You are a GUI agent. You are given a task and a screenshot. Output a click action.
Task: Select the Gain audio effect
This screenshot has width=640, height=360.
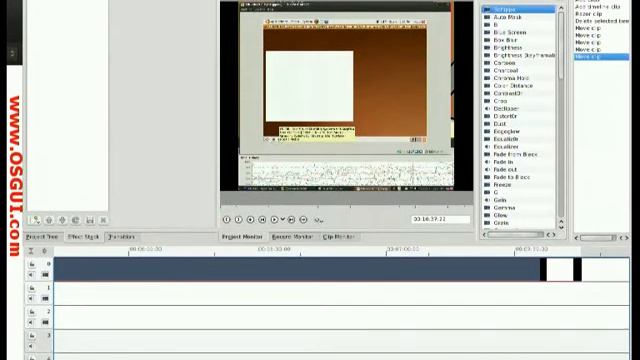click(500, 200)
